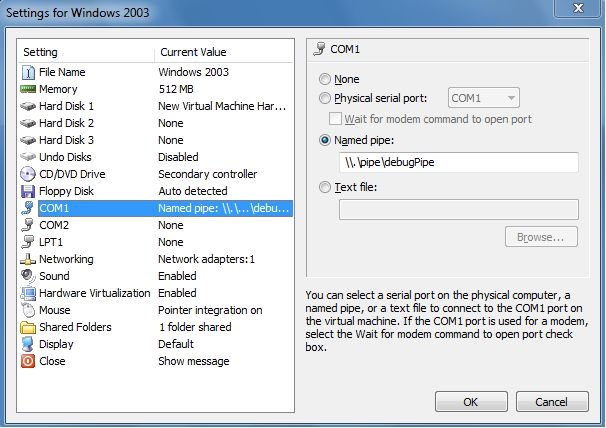Screen dimensions: 606x428
Task: Select the Networking setting row
Action: (155, 259)
